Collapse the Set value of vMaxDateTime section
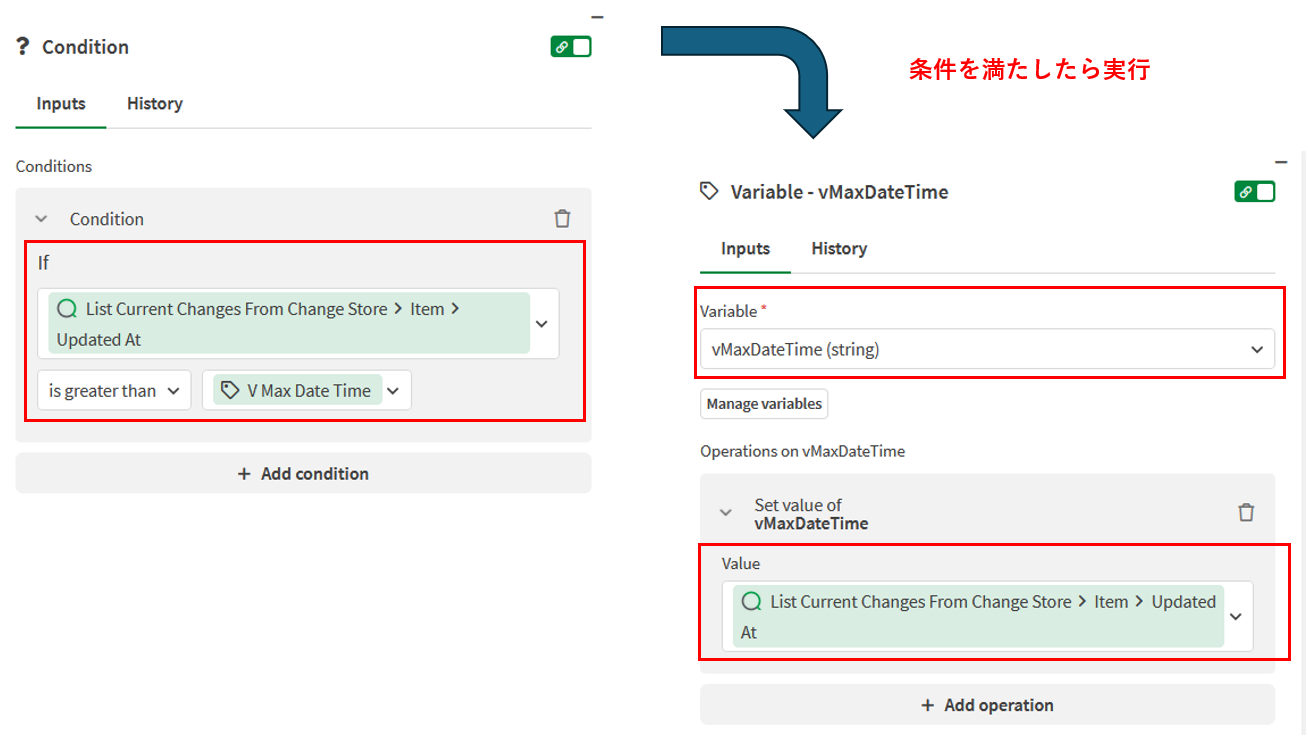This screenshot has width=1308, height=740. click(726, 513)
